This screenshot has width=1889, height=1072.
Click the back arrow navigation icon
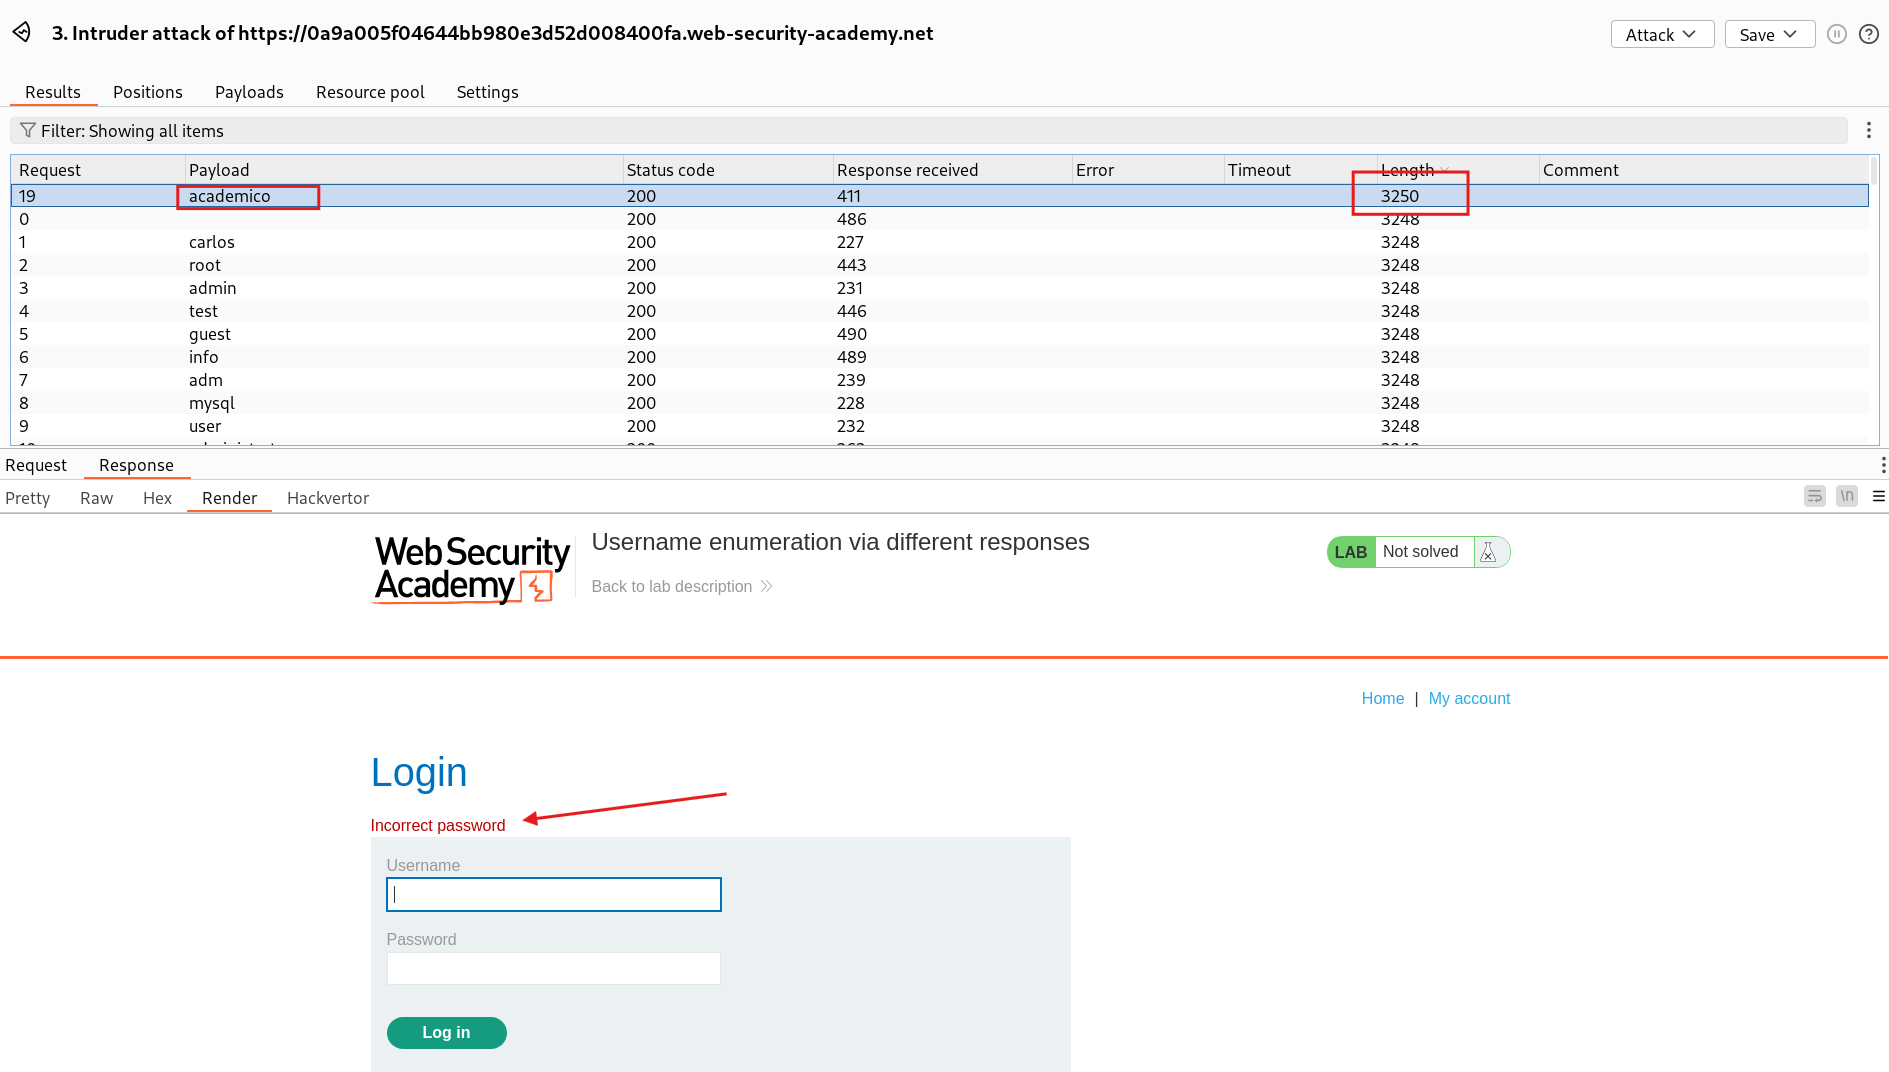pos(22,32)
